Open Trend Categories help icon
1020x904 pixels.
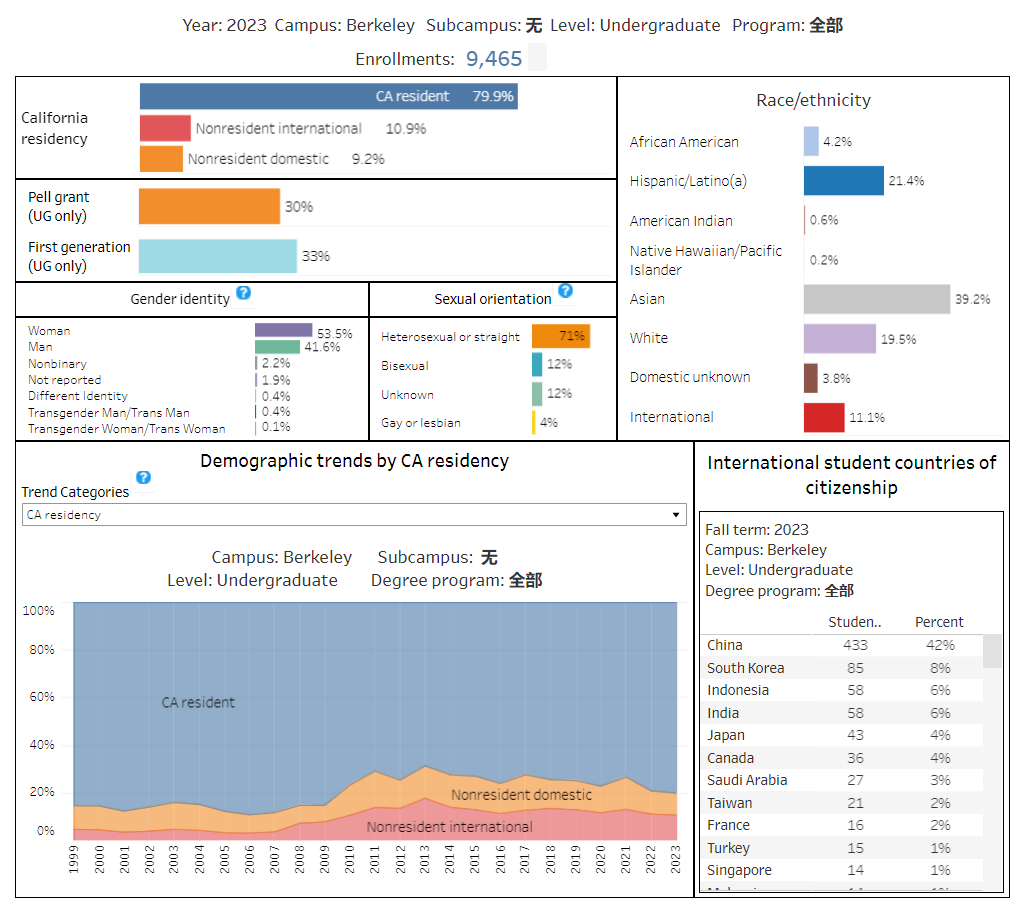pos(143,477)
